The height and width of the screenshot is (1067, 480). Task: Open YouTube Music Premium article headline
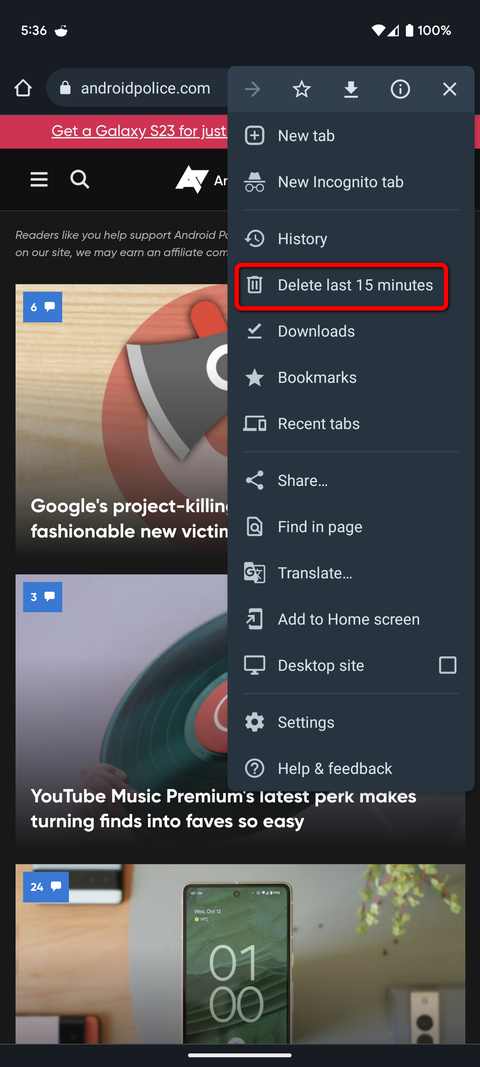(x=223, y=808)
